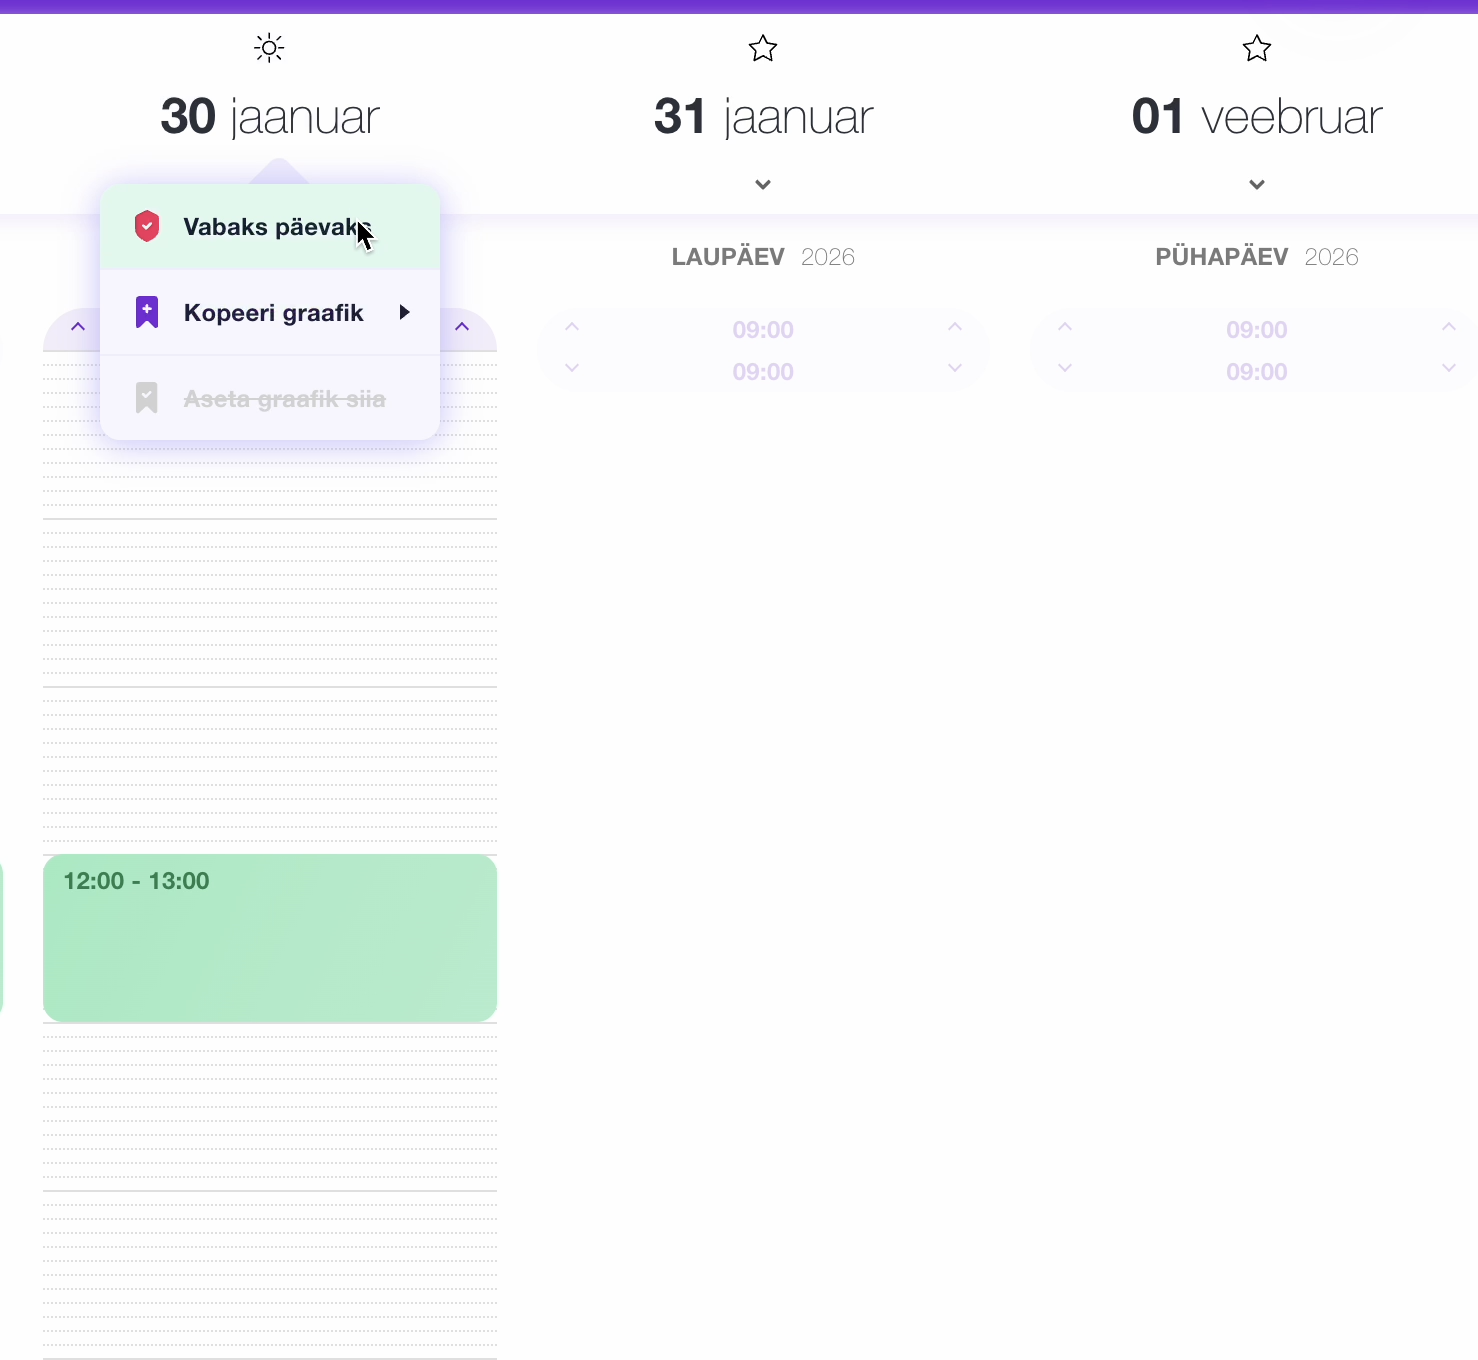Viewport: 1478px width, 1360px height.
Task: Open the 12:00 - 13:00 green time block
Action: [270, 938]
